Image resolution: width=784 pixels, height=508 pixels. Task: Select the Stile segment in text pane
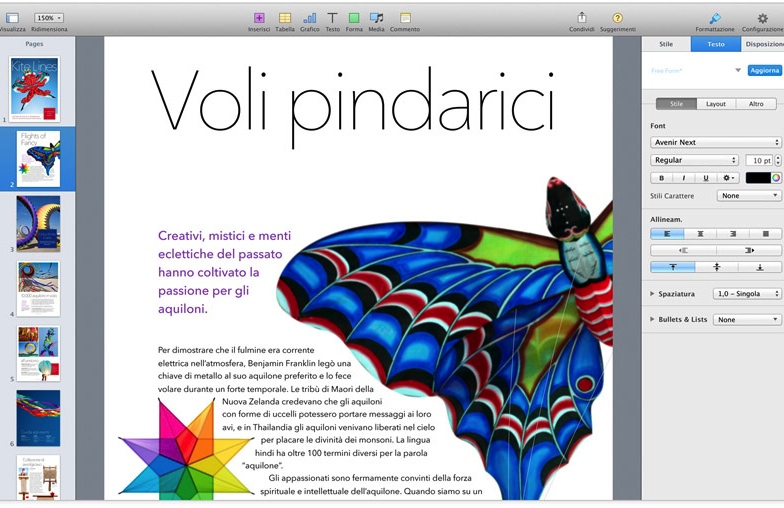[x=676, y=104]
